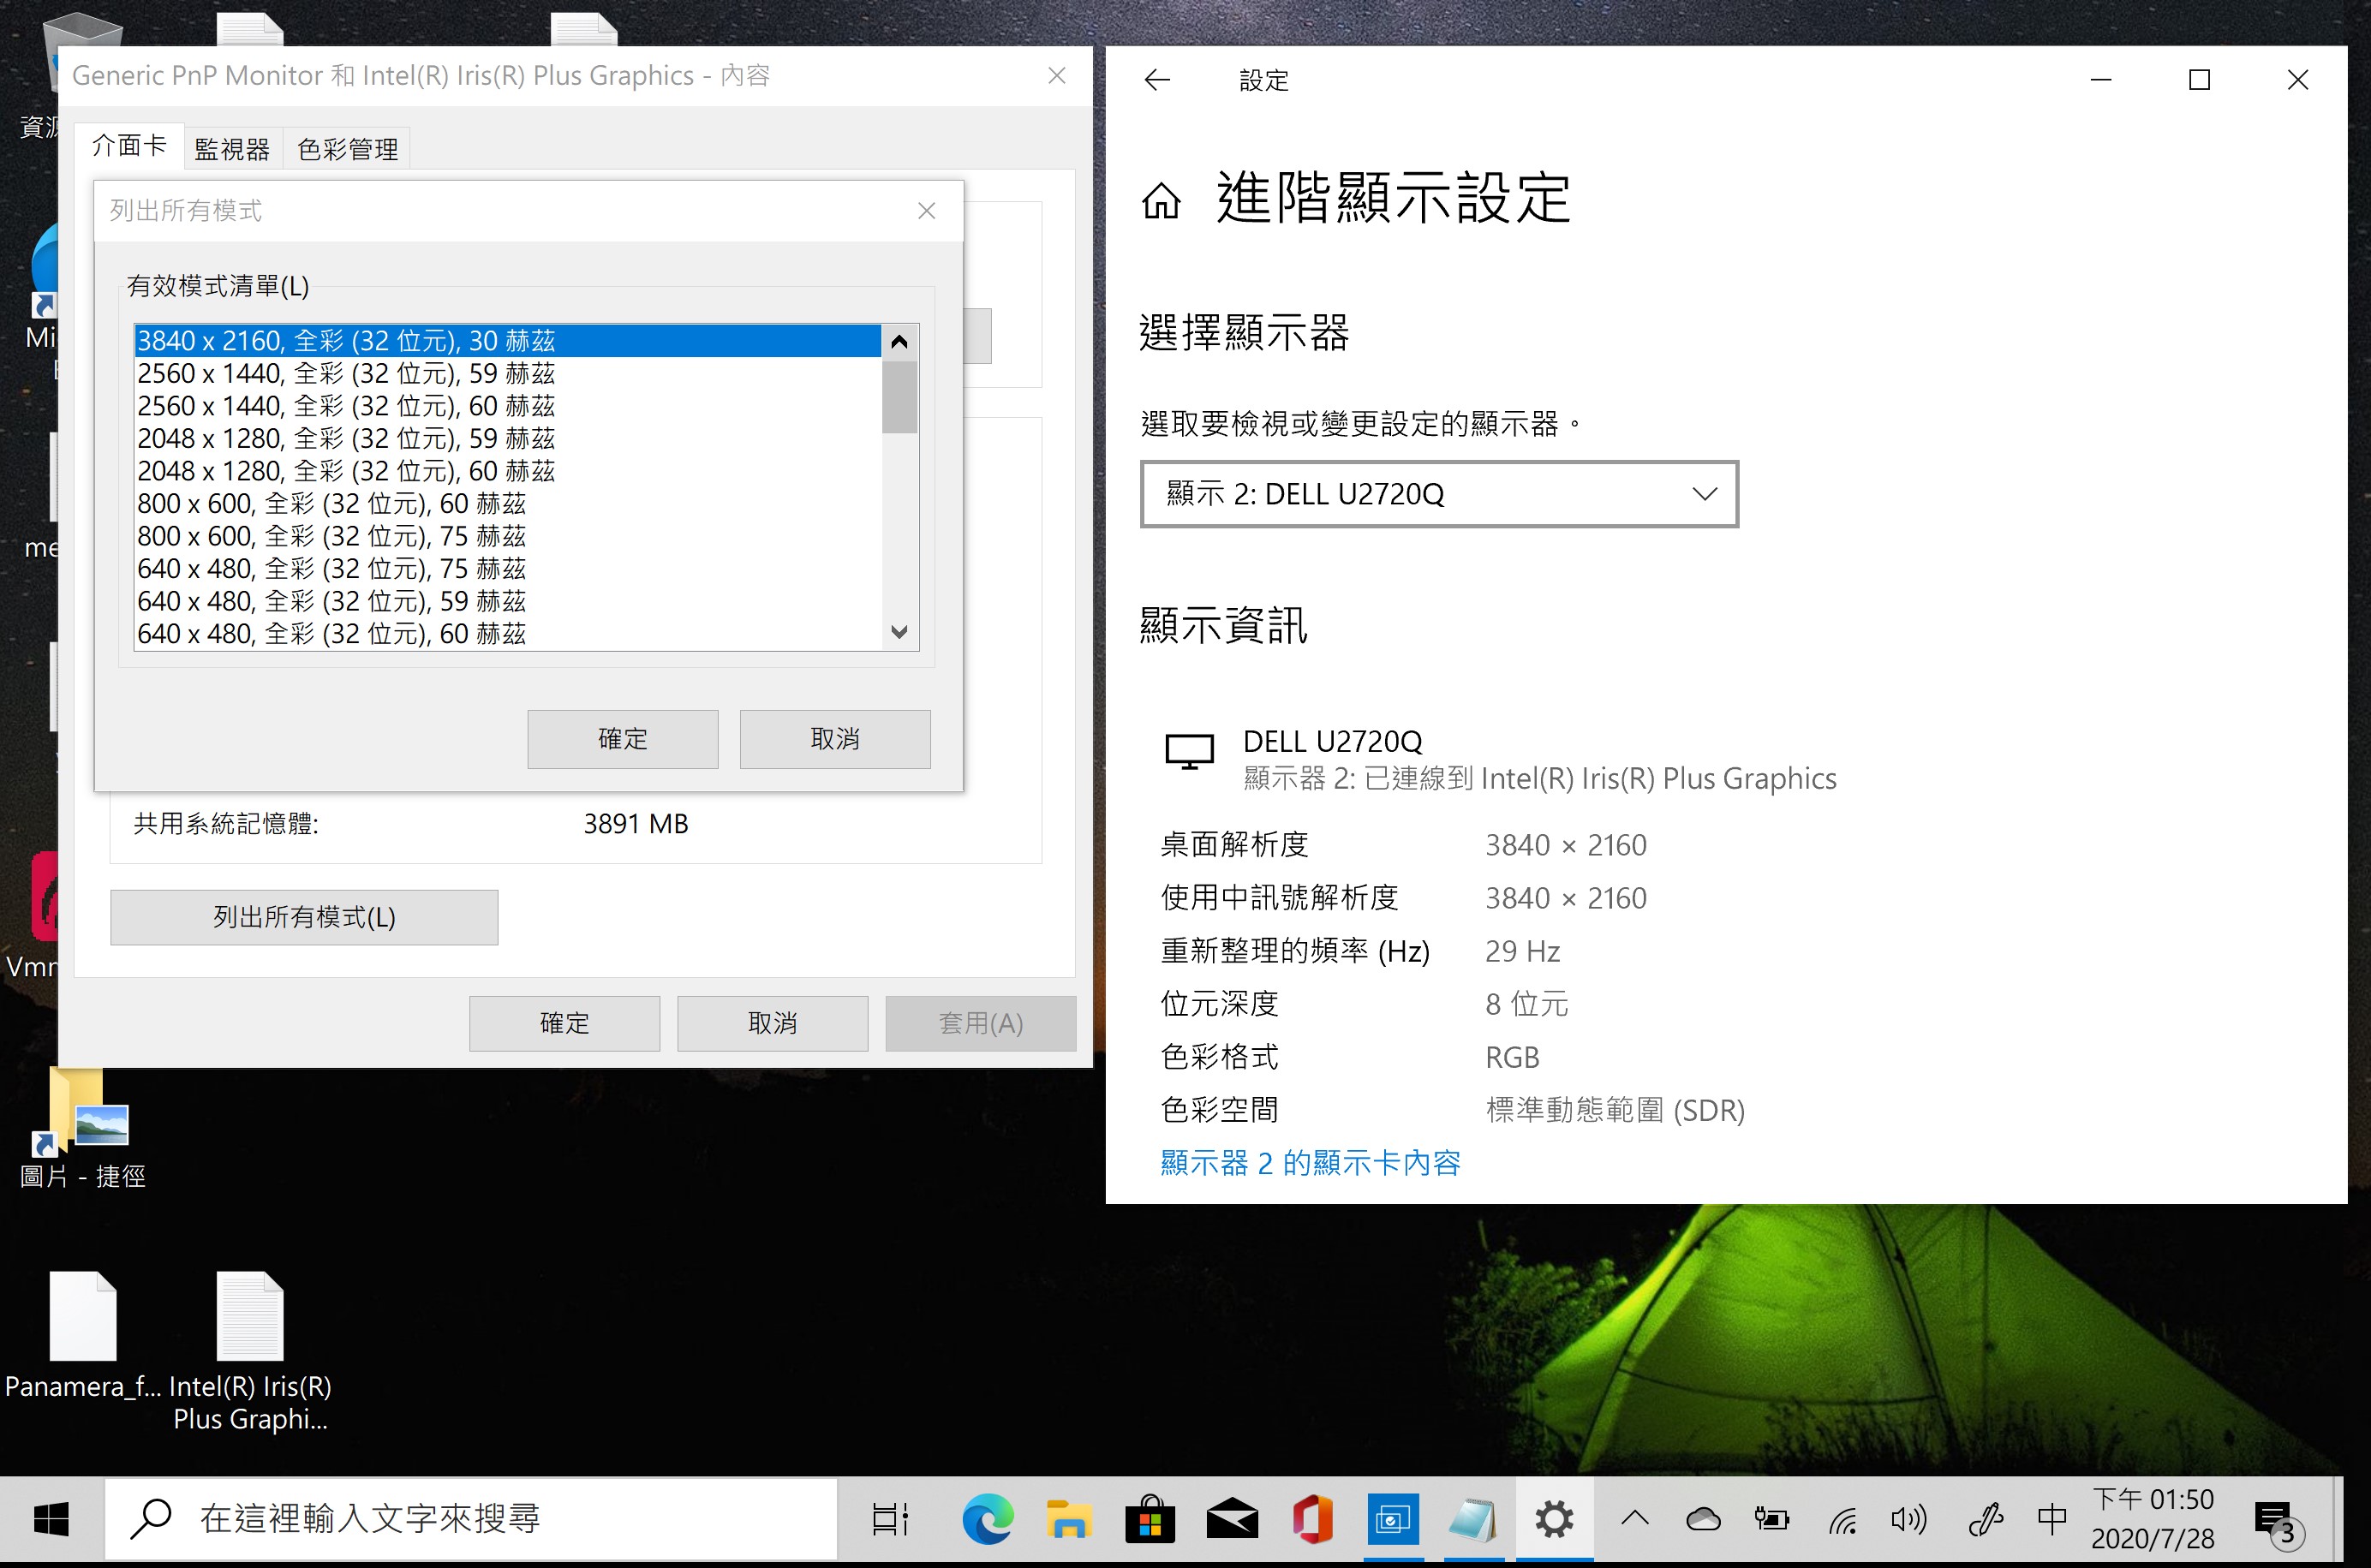Click the volume icon in the system tray

pos(1908,1520)
